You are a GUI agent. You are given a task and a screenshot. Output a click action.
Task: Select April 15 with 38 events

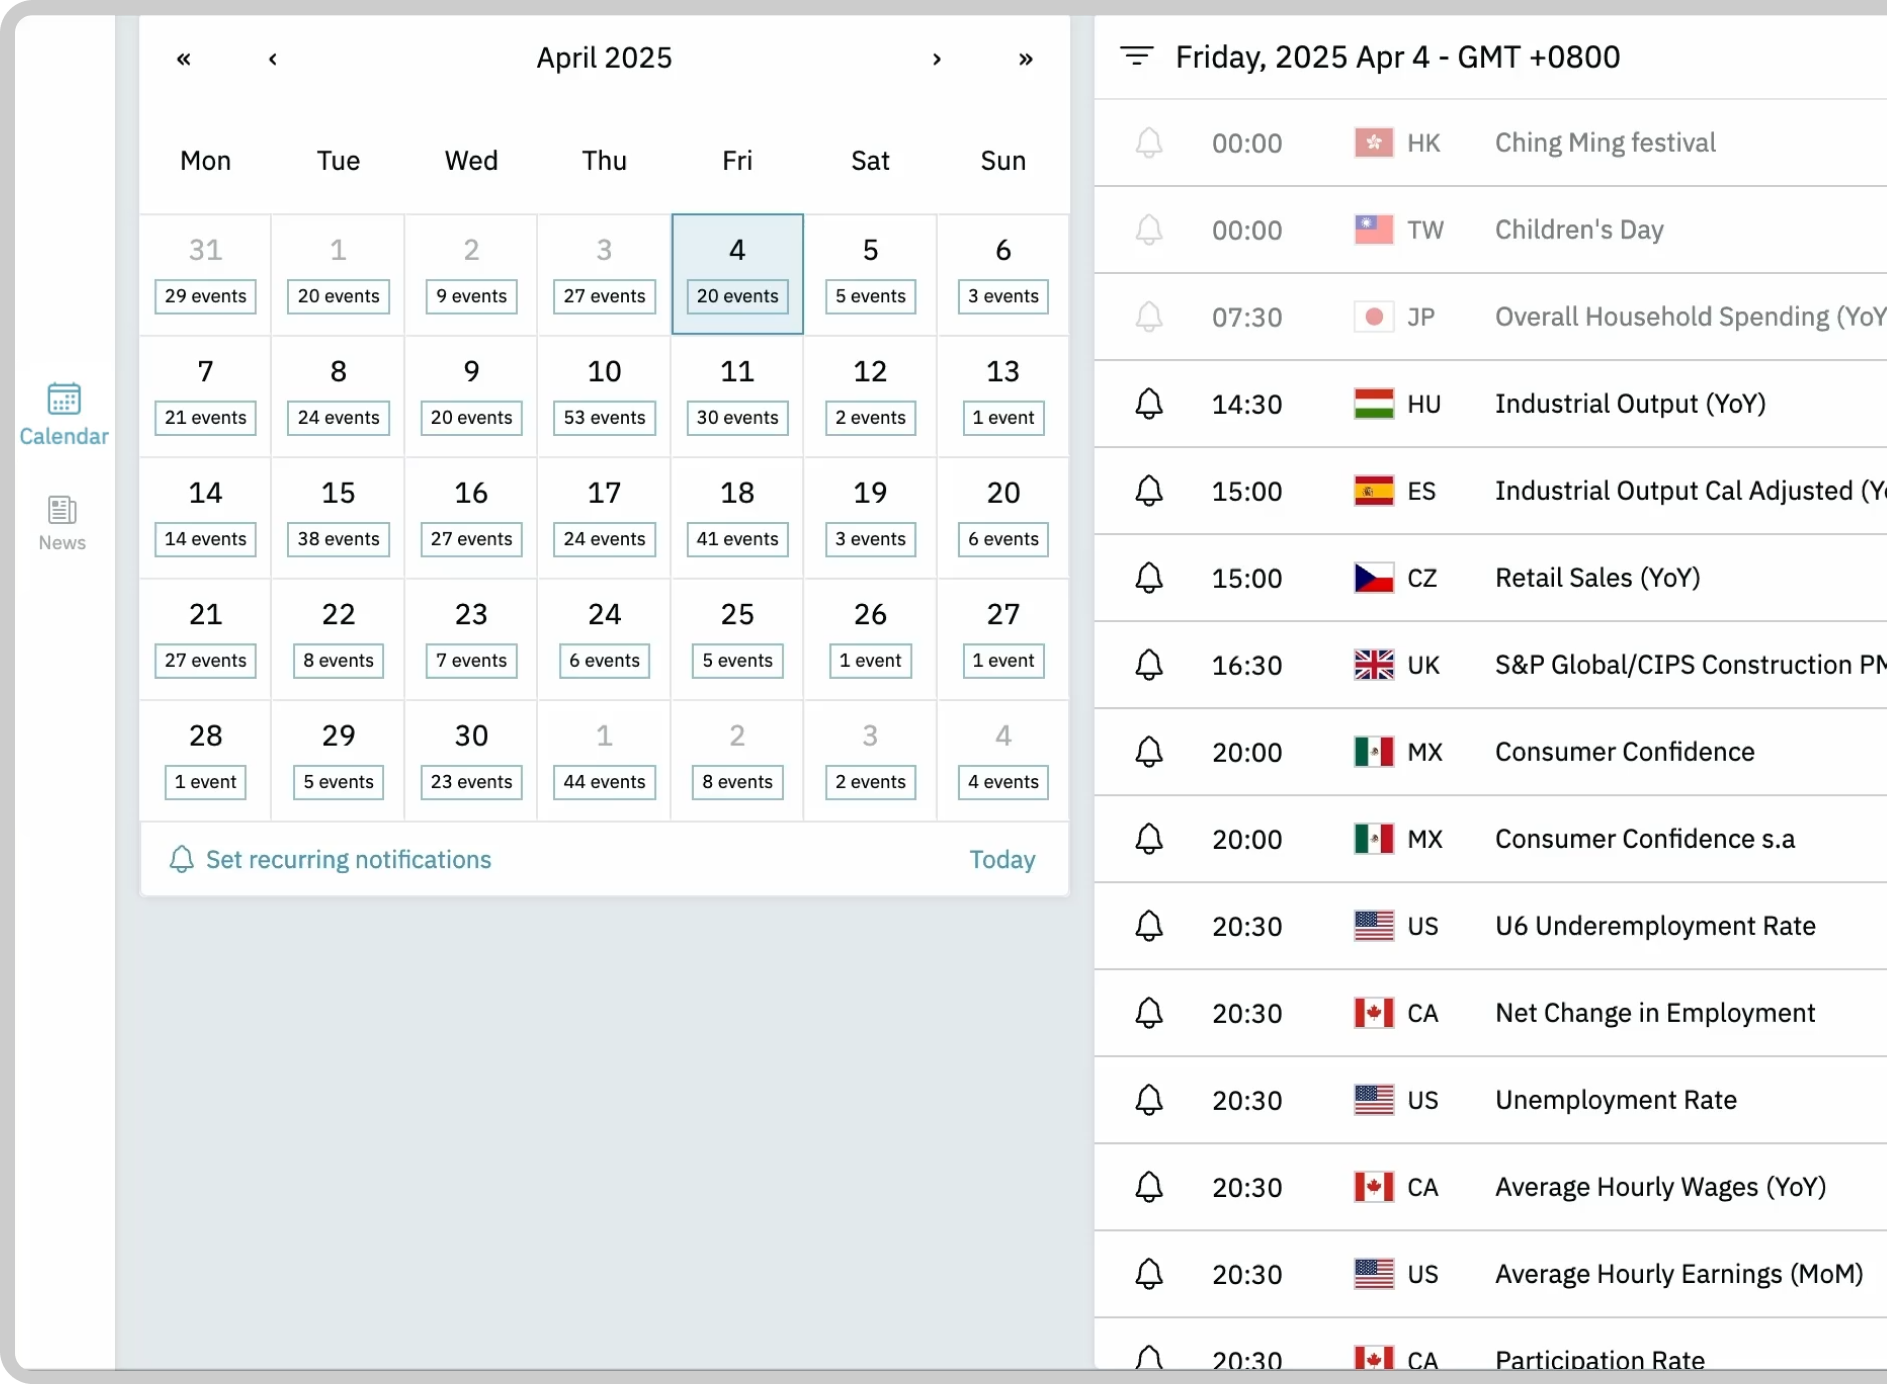[x=338, y=517]
